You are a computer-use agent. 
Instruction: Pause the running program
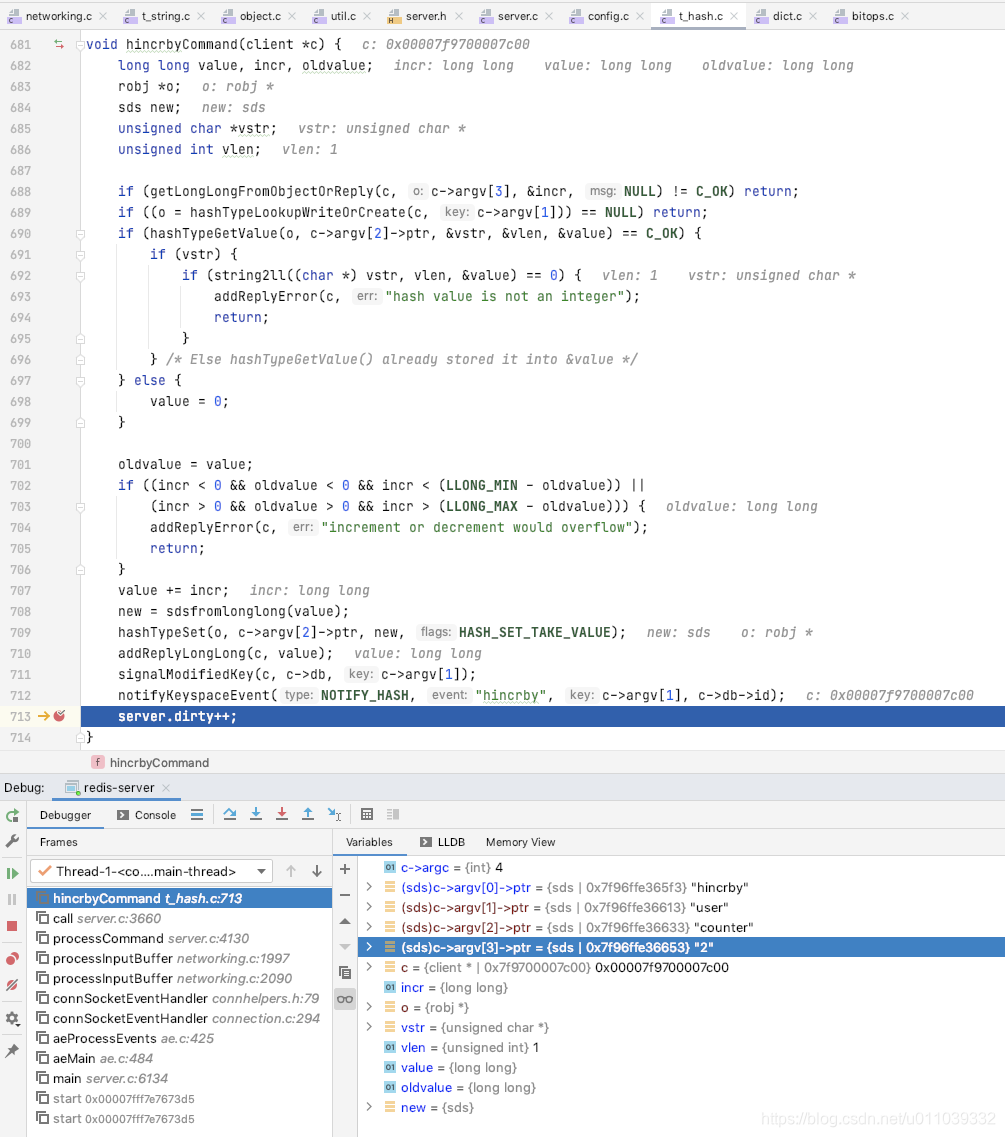[x=12, y=900]
